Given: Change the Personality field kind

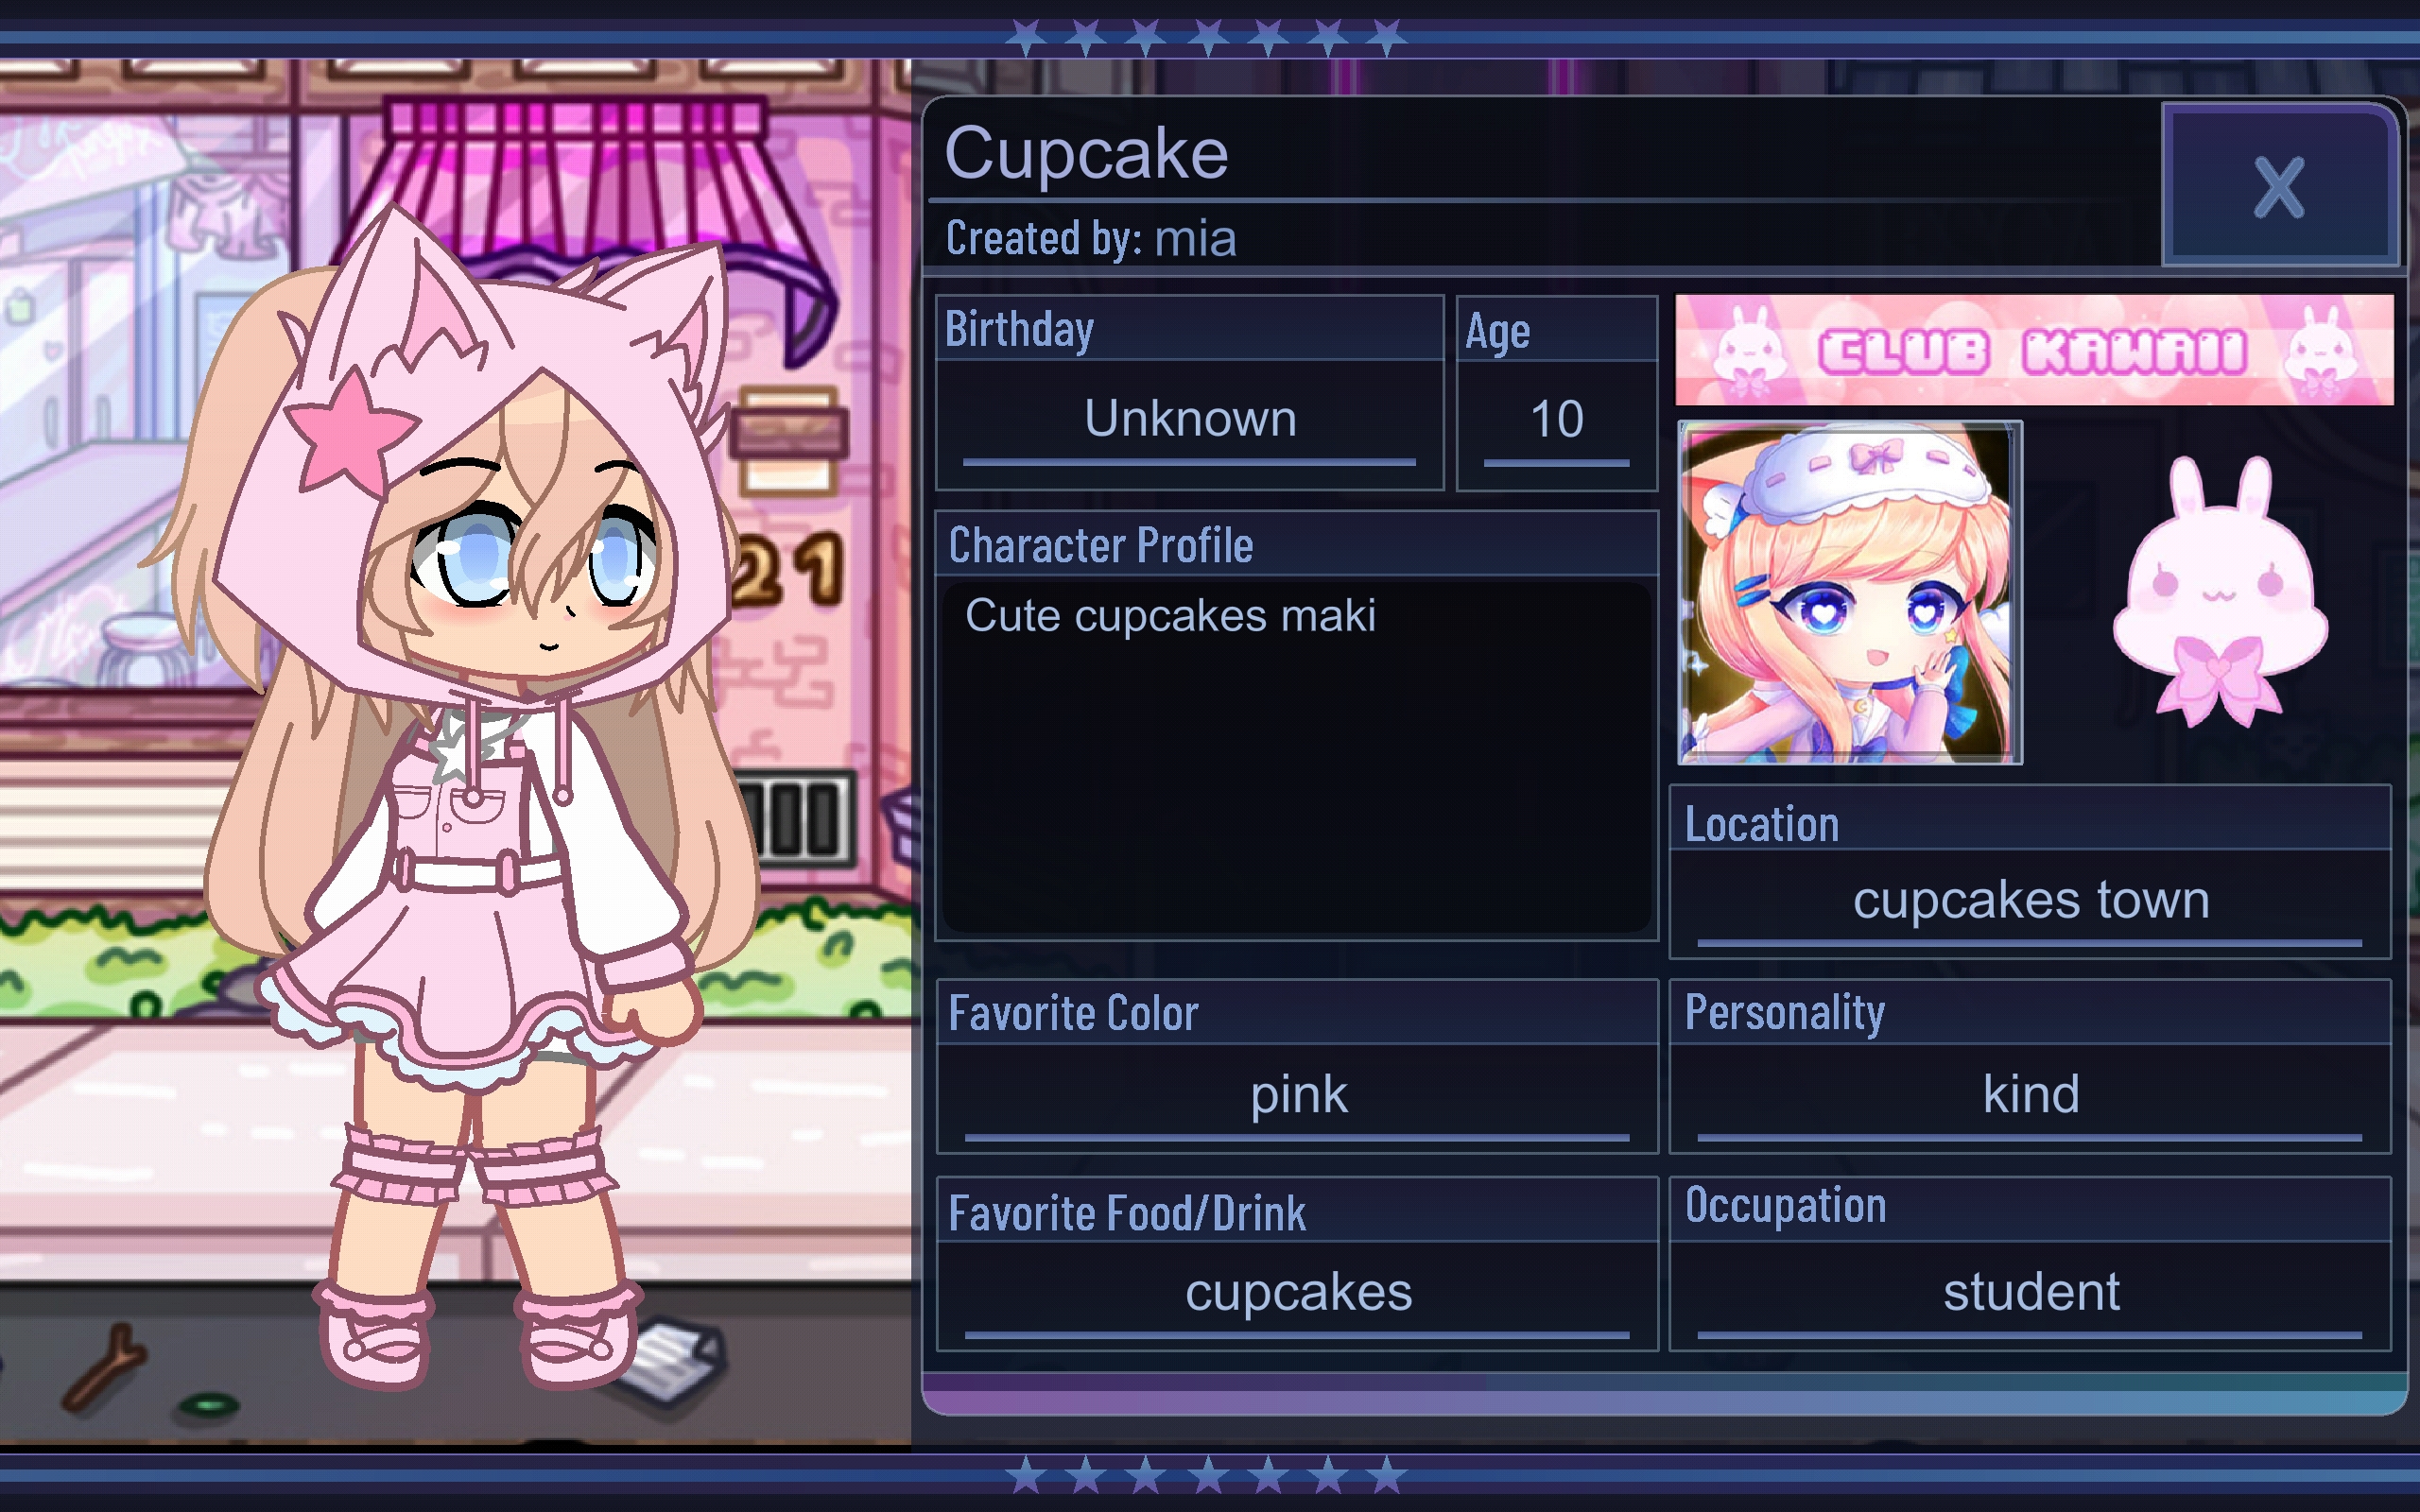Looking at the screenshot, I should (x=2030, y=1095).
